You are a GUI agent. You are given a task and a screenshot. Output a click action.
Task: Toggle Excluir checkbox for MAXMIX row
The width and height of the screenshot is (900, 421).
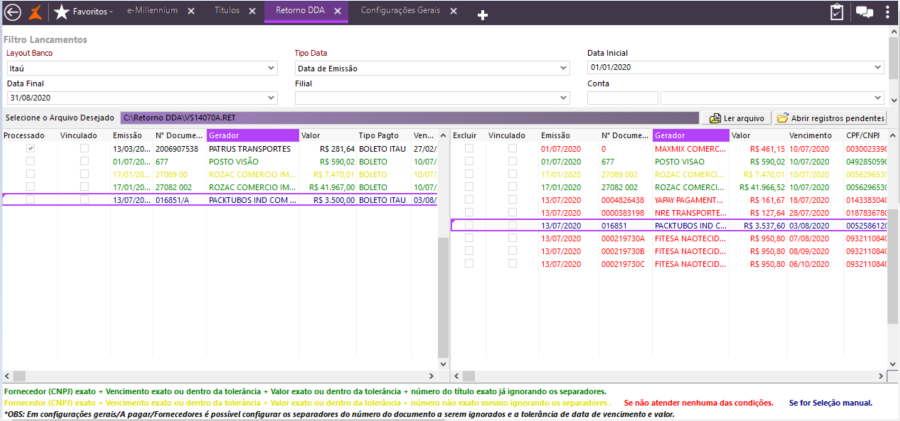point(469,149)
